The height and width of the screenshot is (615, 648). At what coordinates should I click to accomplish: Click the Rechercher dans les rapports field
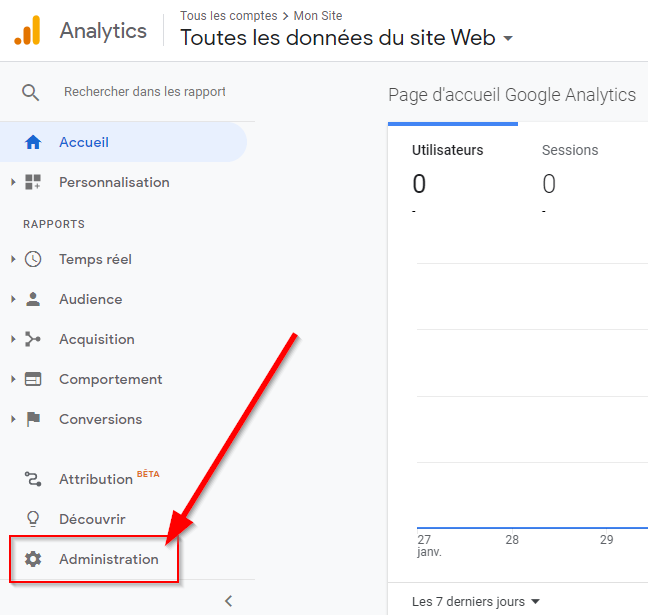145,92
